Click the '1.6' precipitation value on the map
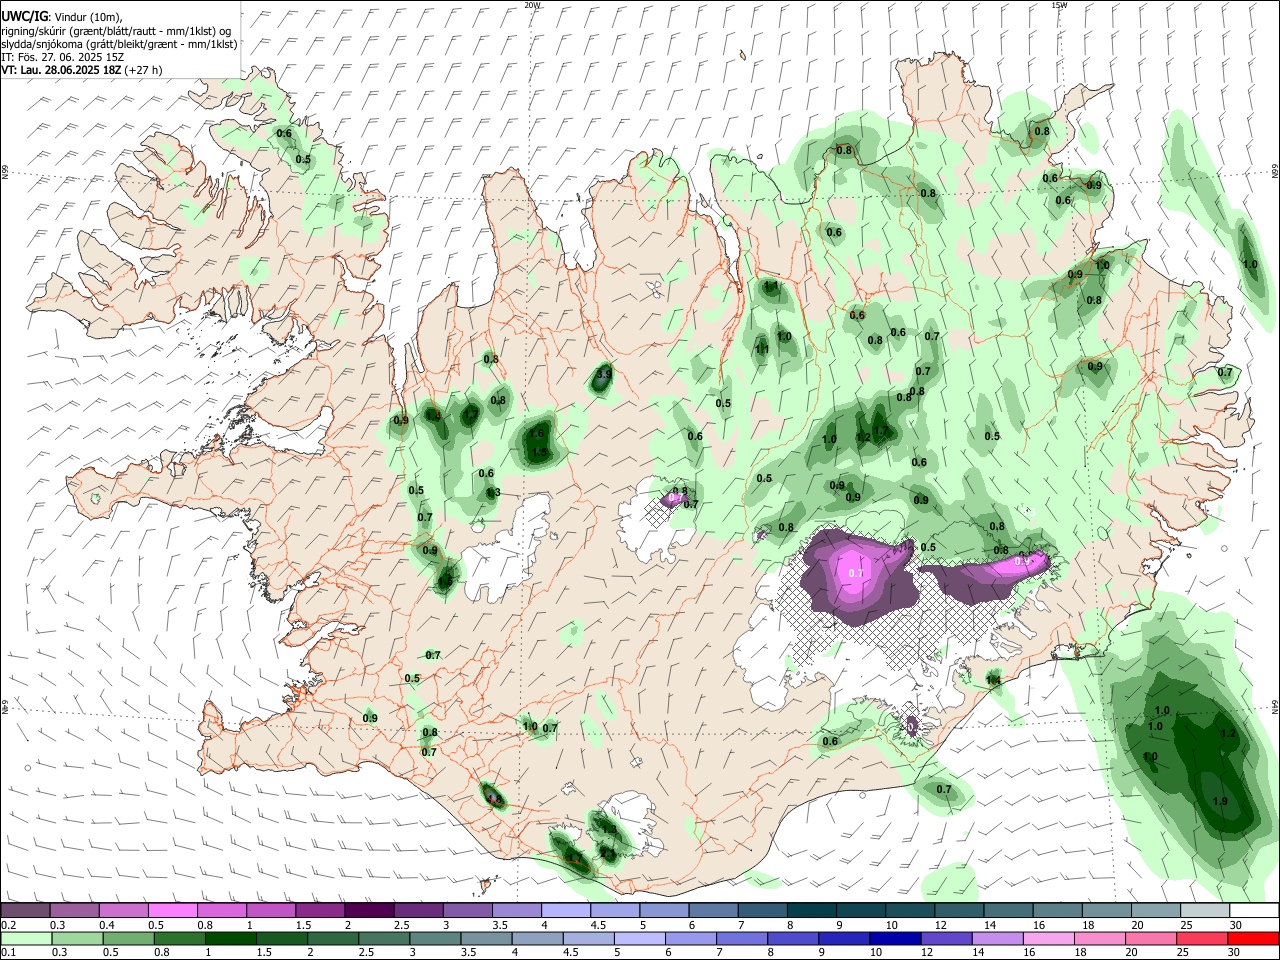 (537, 433)
